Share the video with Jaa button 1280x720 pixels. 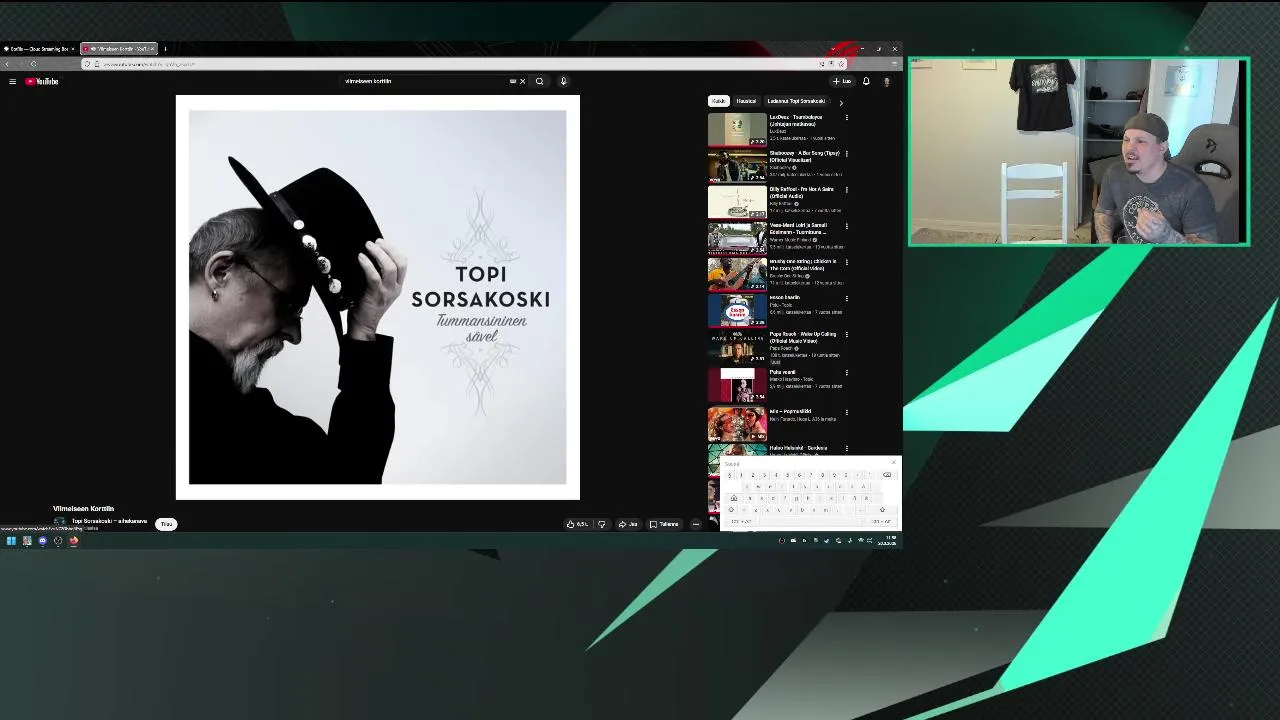[628, 524]
